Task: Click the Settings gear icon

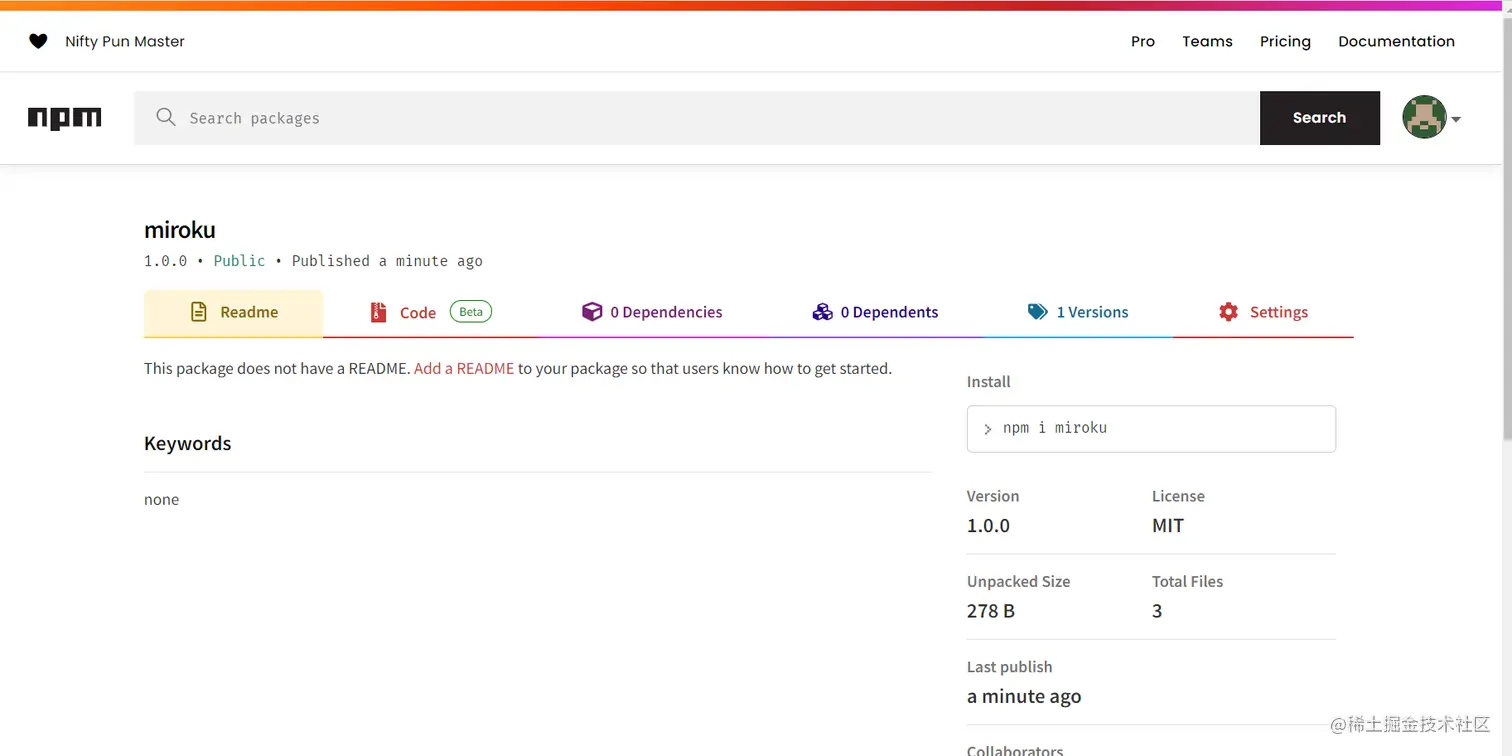Action: pyautogui.click(x=1228, y=312)
